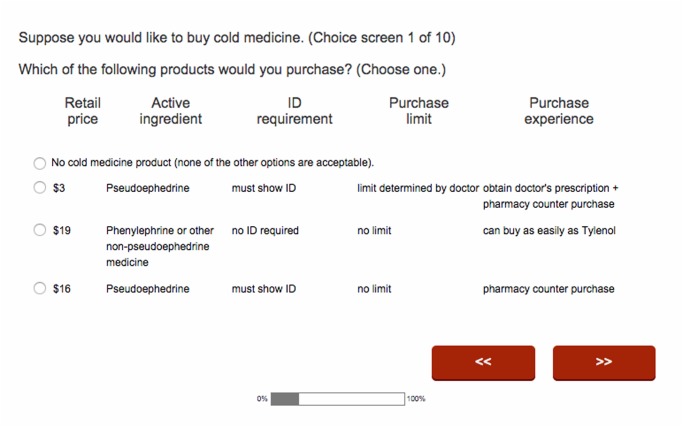Click the $16 price label
Viewport: 683px width, 426px height.
pyautogui.click(x=62, y=289)
